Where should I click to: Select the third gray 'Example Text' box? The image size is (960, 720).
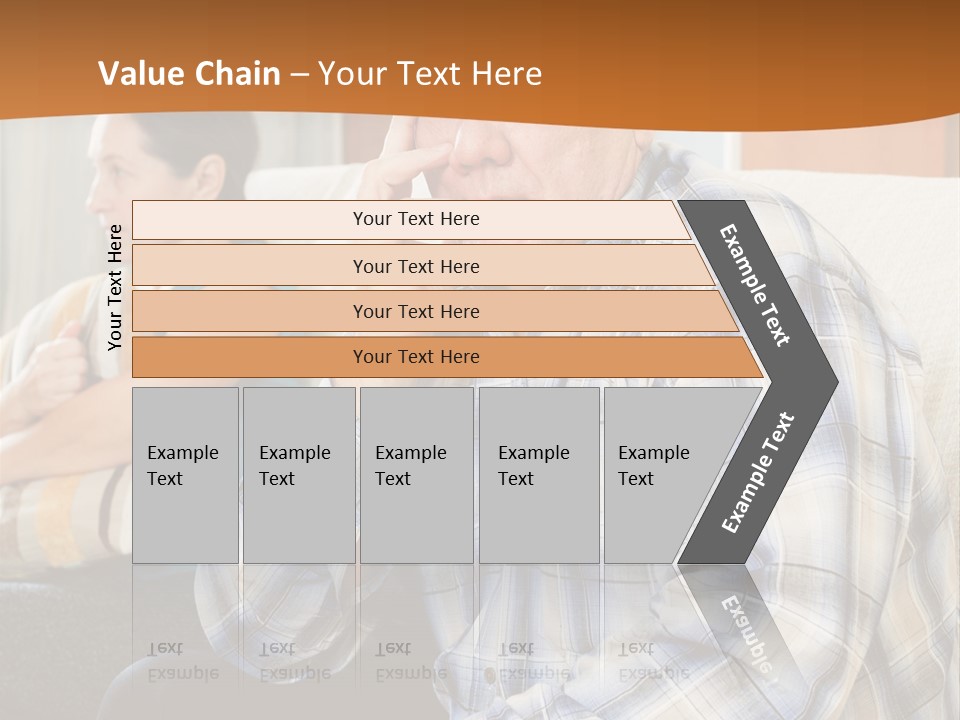416,475
